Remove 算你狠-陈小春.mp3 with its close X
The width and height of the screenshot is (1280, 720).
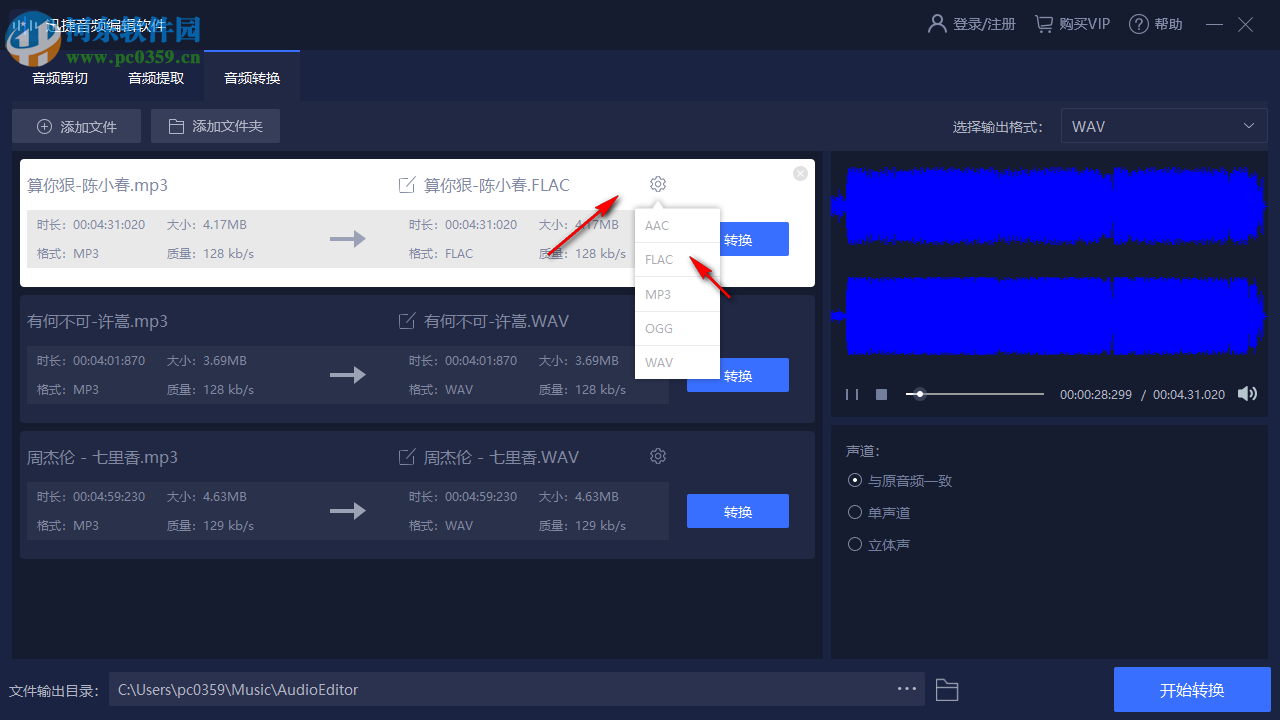(x=799, y=173)
